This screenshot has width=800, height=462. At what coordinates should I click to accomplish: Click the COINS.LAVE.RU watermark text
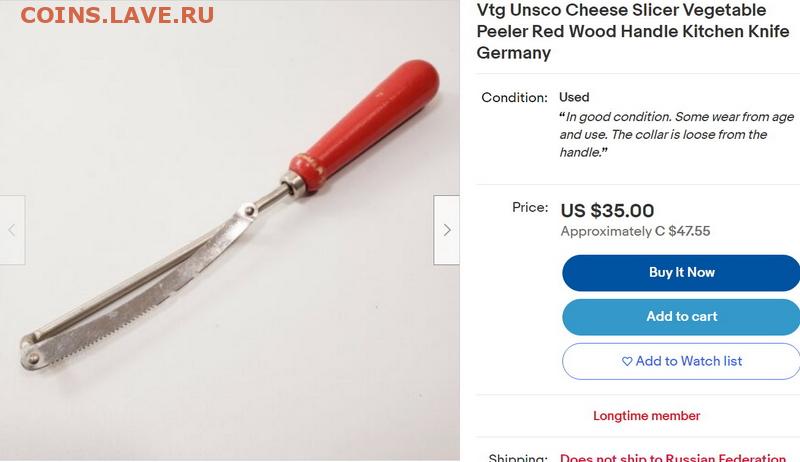coord(117,15)
